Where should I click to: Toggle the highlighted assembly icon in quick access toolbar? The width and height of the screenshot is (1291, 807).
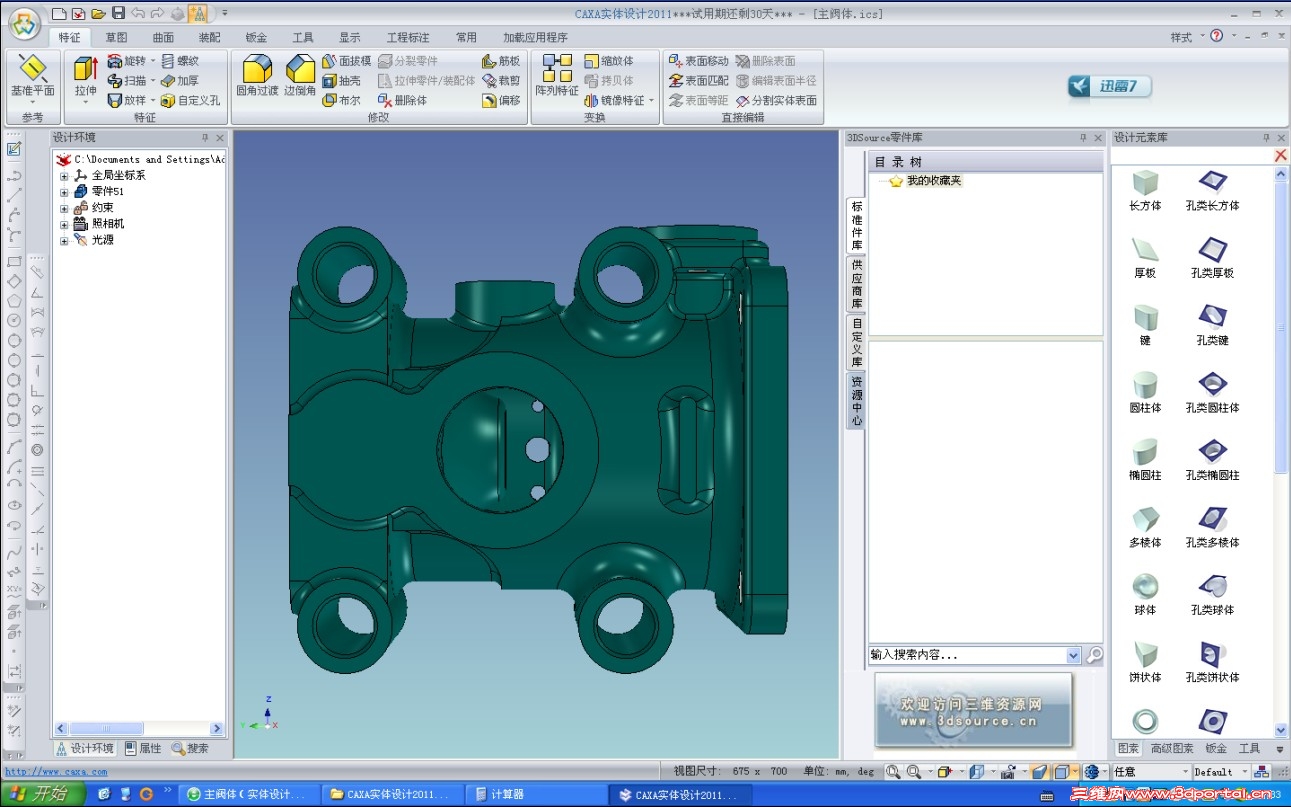click(x=197, y=13)
